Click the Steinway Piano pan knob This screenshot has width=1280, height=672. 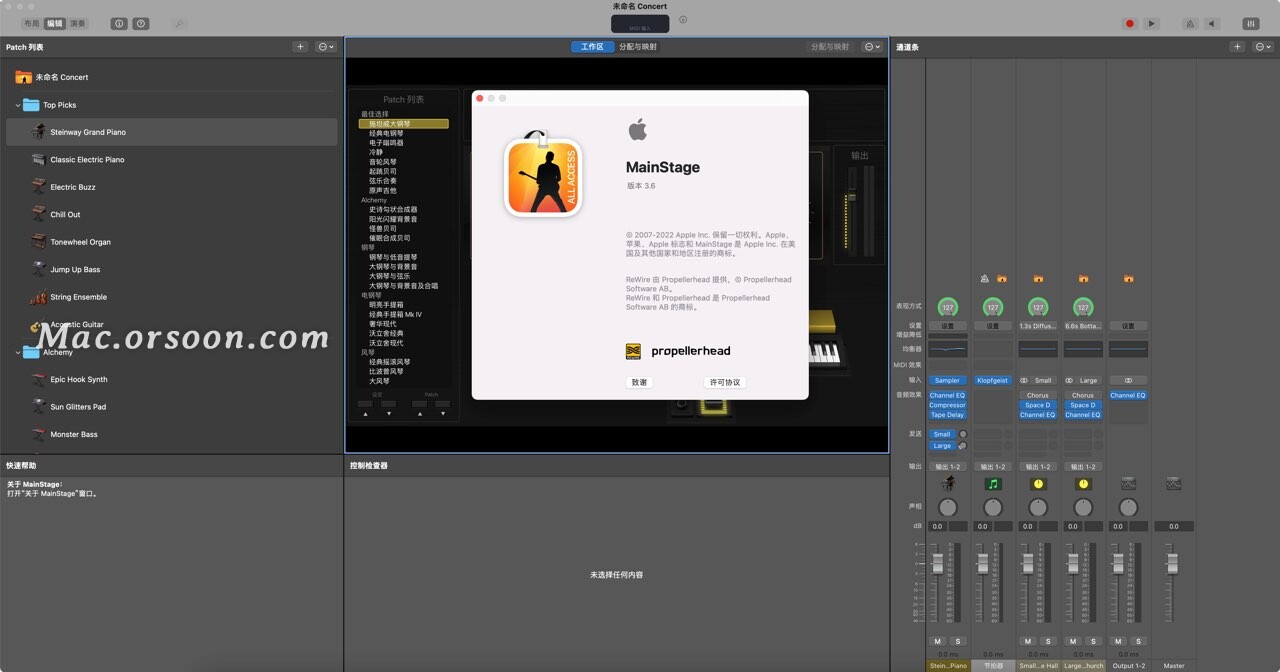click(947, 507)
